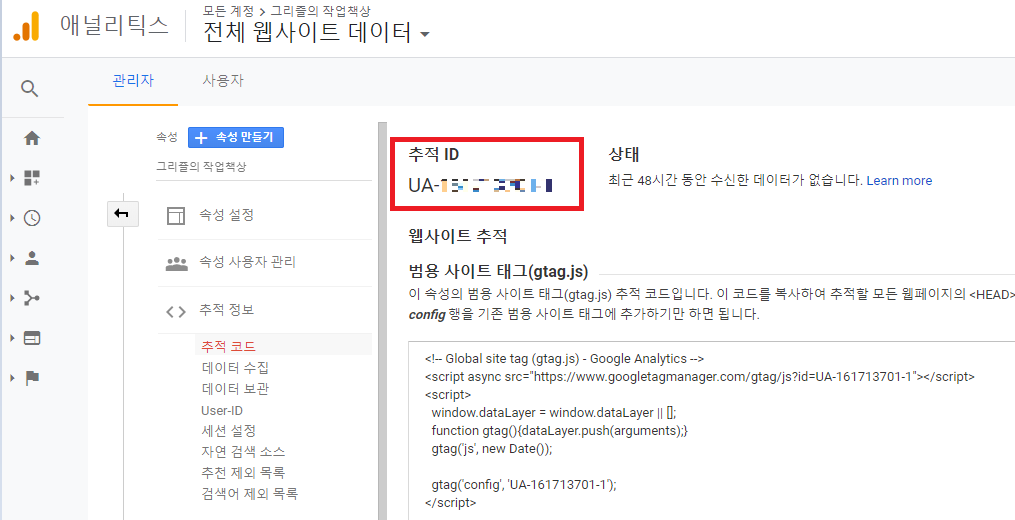Image resolution: width=1015 pixels, height=520 pixels.
Task: Go to Home icon in sidebar
Action: pos(32,138)
